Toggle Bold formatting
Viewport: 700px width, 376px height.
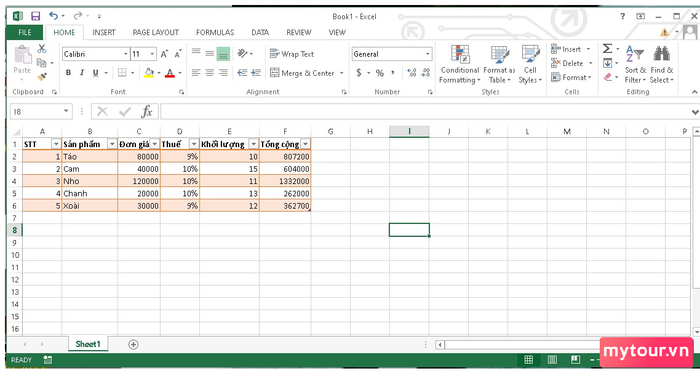click(x=68, y=73)
